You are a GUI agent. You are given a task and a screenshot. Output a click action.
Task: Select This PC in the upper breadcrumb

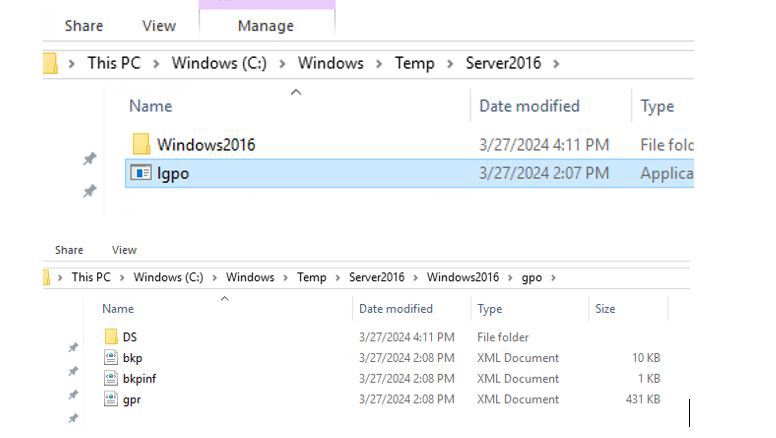114,63
